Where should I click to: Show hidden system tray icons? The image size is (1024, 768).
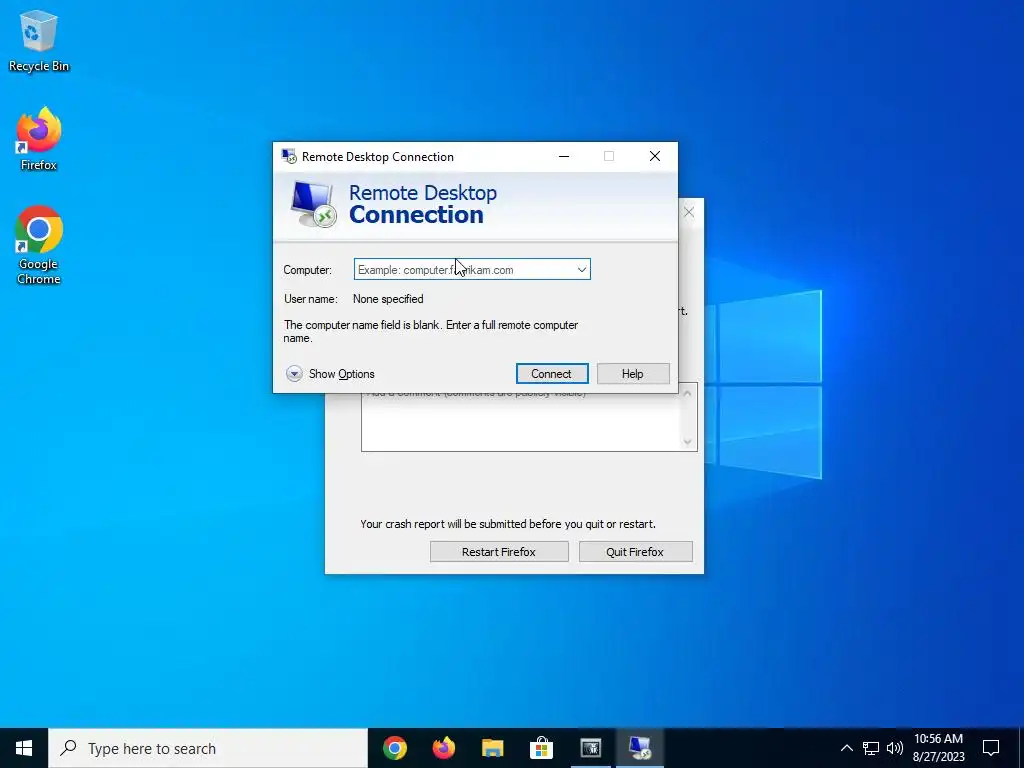[x=846, y=748]
